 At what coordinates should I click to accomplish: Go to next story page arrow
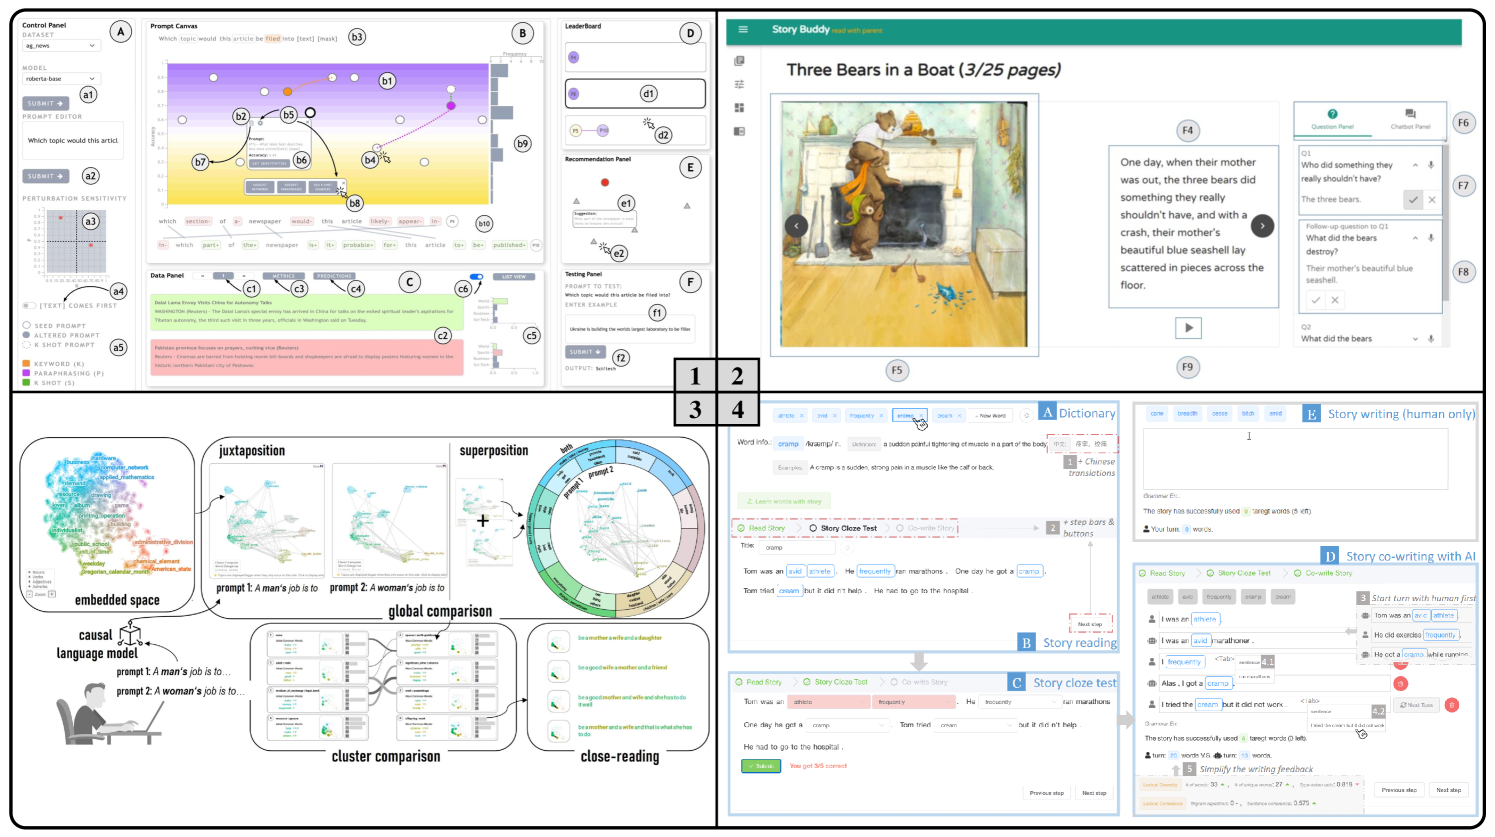1263,226
